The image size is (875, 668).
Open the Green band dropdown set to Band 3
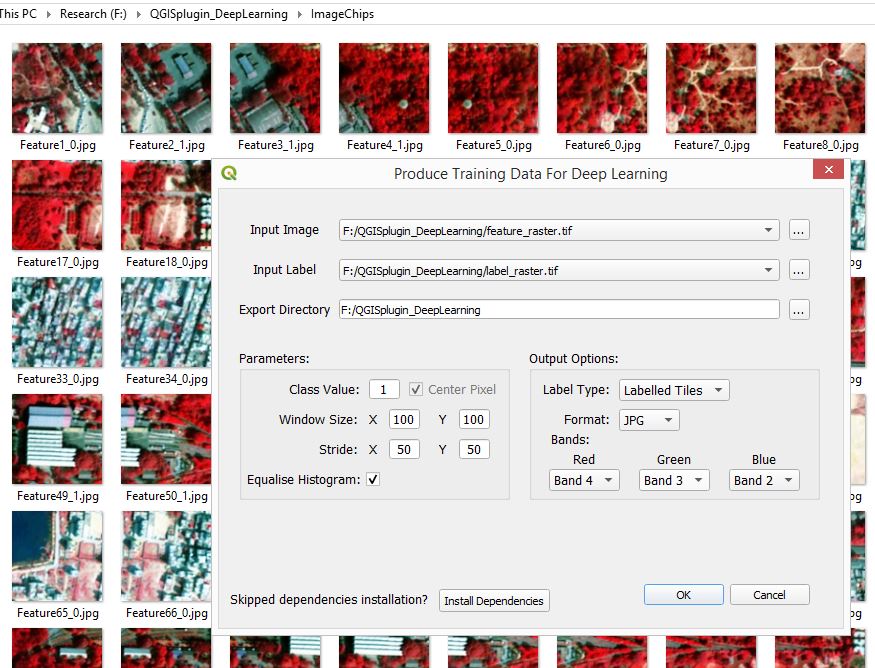point(674,480)
